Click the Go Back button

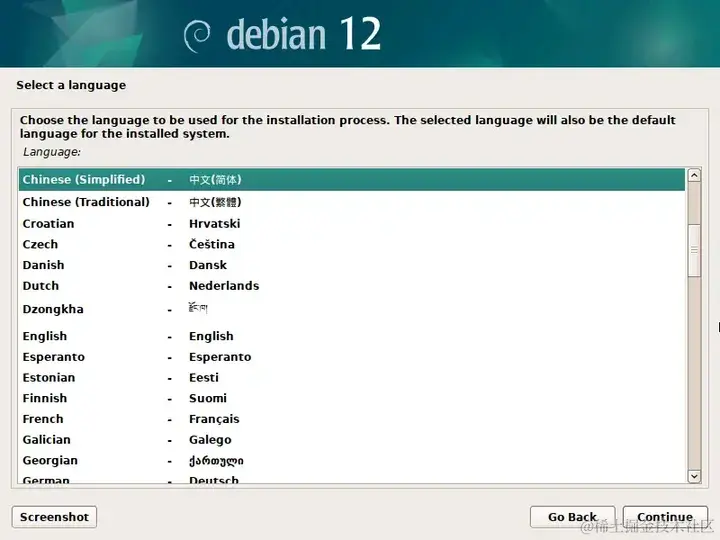(x=572, y=517)
